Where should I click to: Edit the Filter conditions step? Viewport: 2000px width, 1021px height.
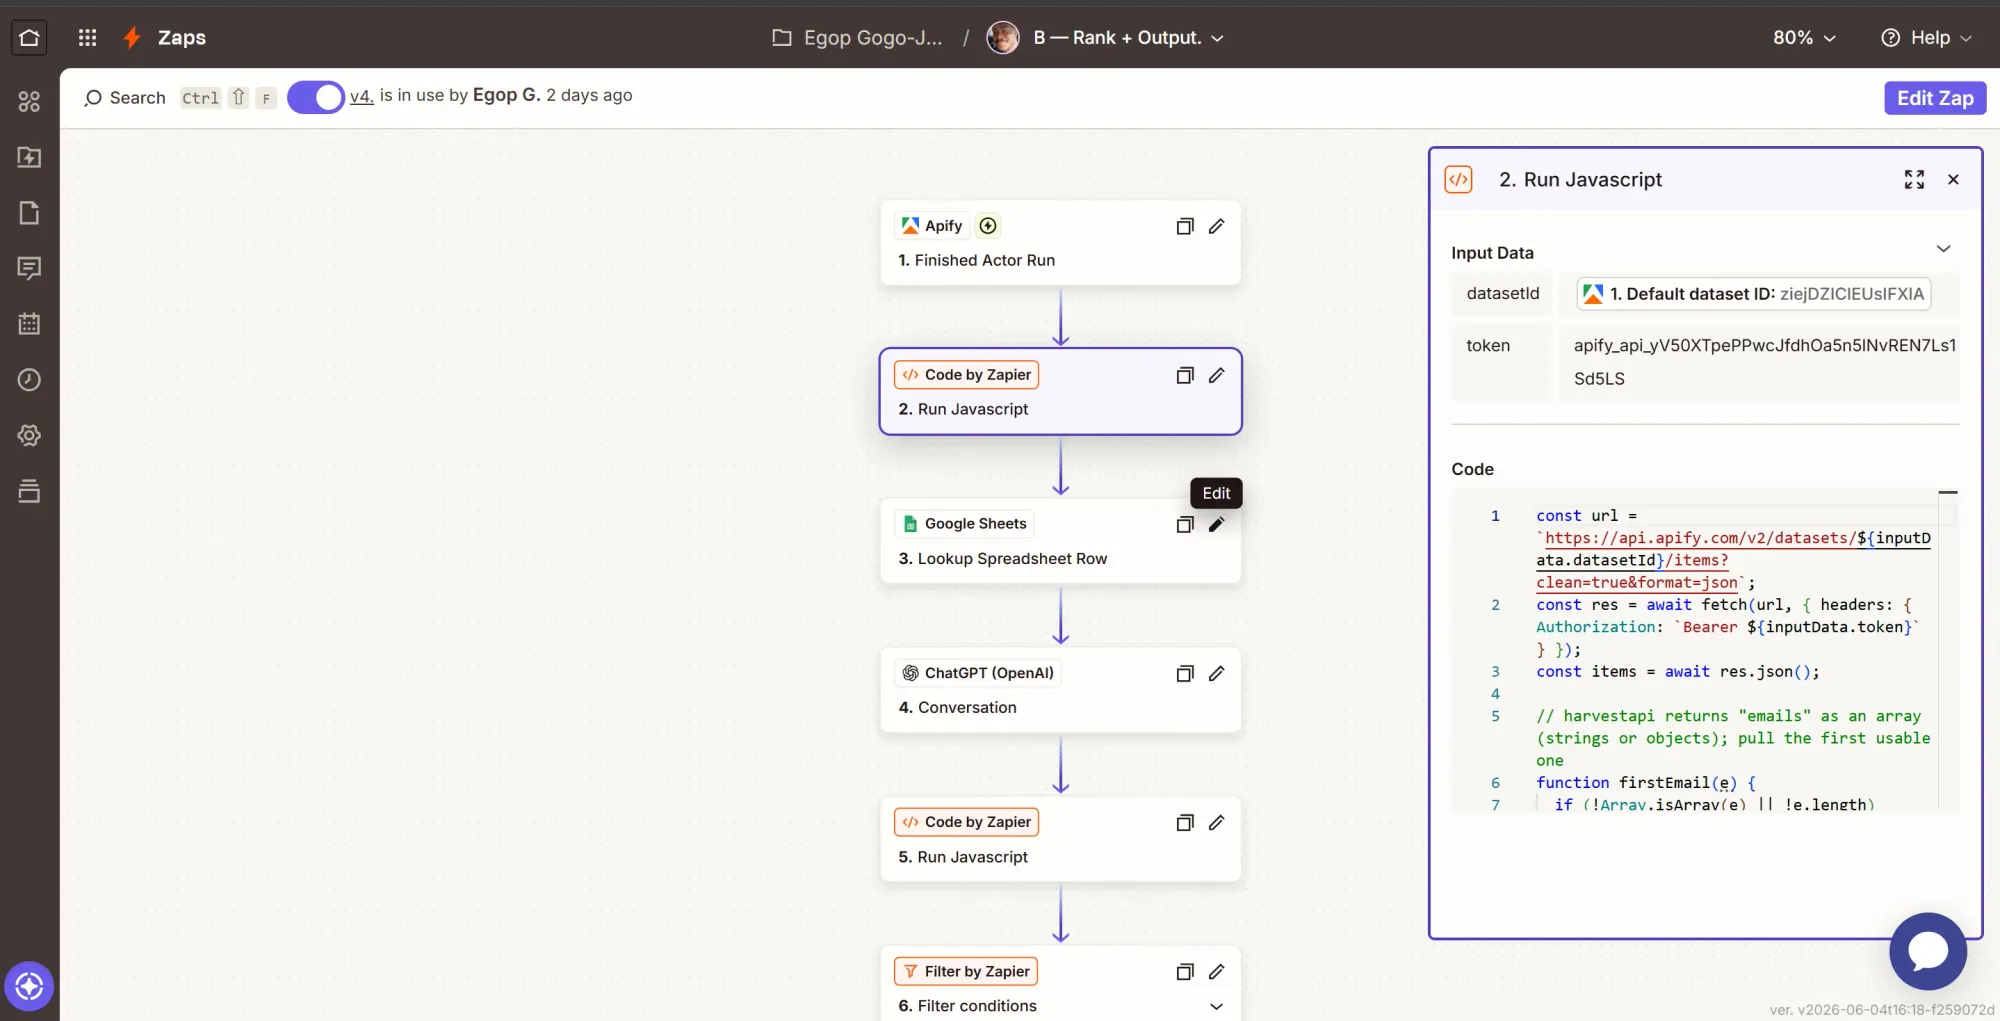coord(1216,971)
